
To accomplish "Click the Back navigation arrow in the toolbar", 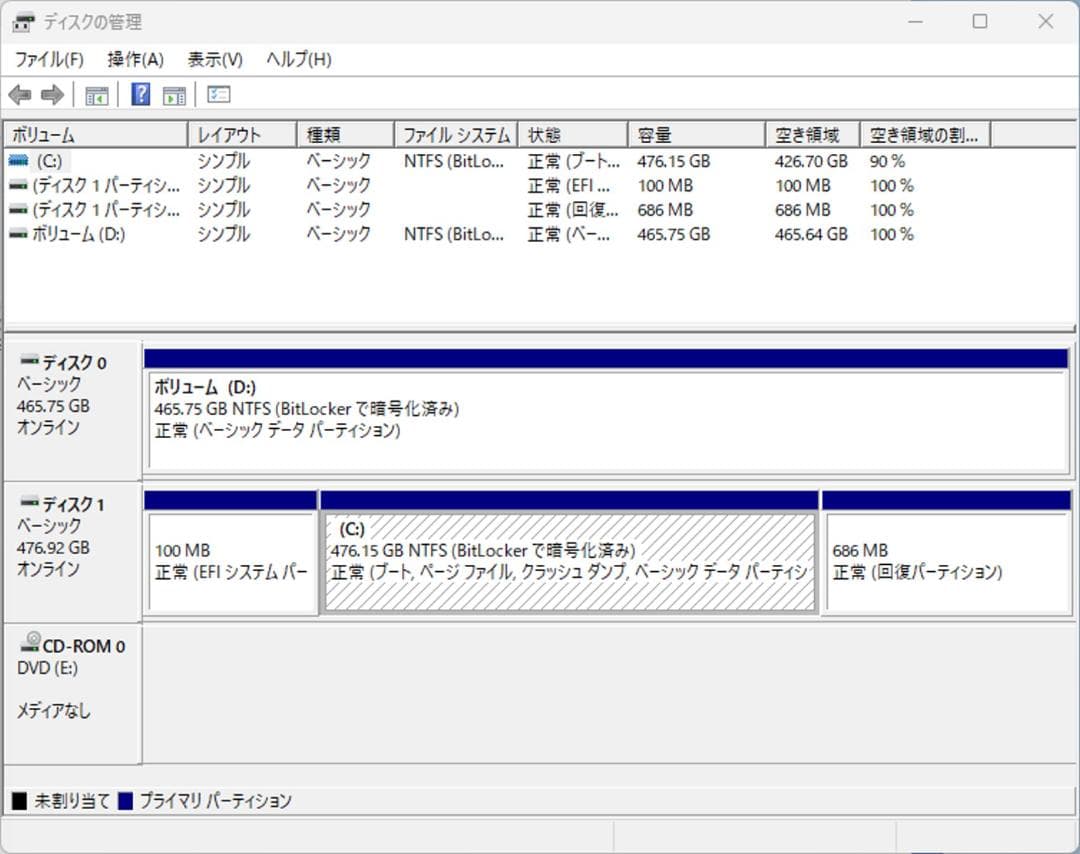I will click(x=20, y=94).
